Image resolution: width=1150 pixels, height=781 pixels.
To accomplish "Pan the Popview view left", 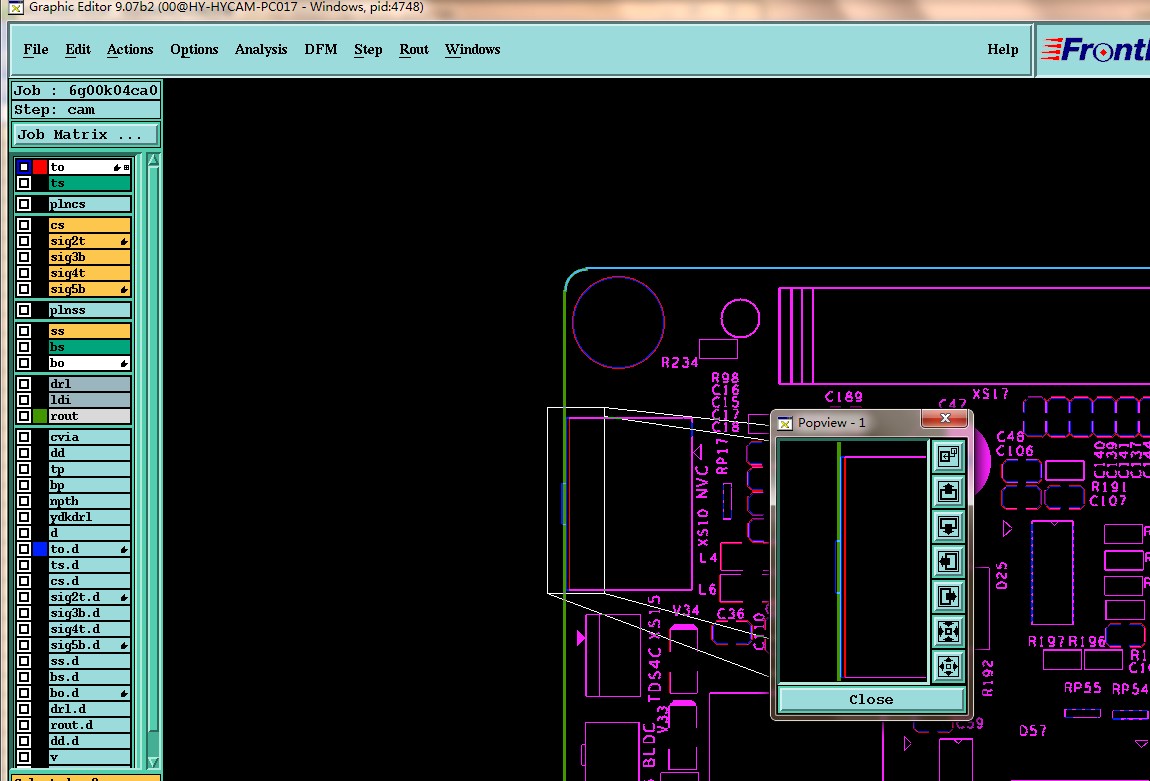I will point(948,562).
